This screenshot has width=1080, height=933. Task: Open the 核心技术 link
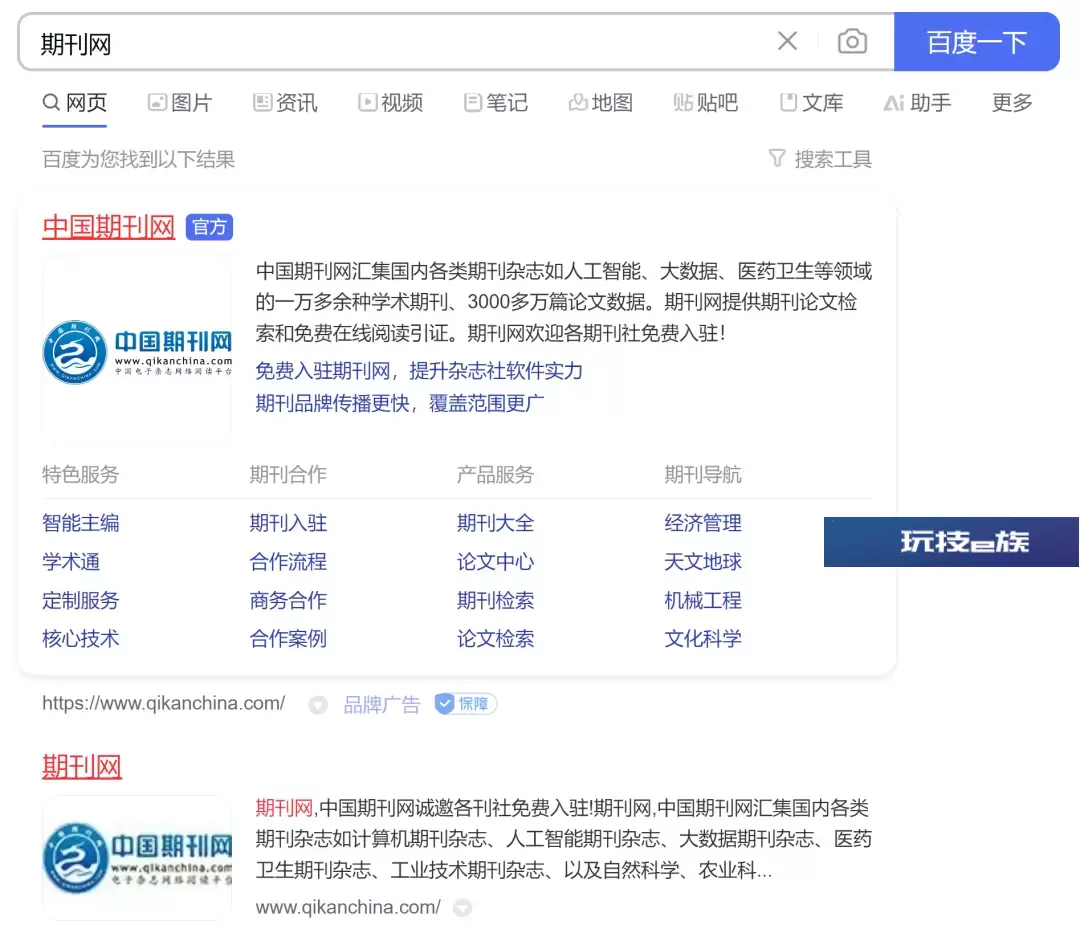click(81, 639)
